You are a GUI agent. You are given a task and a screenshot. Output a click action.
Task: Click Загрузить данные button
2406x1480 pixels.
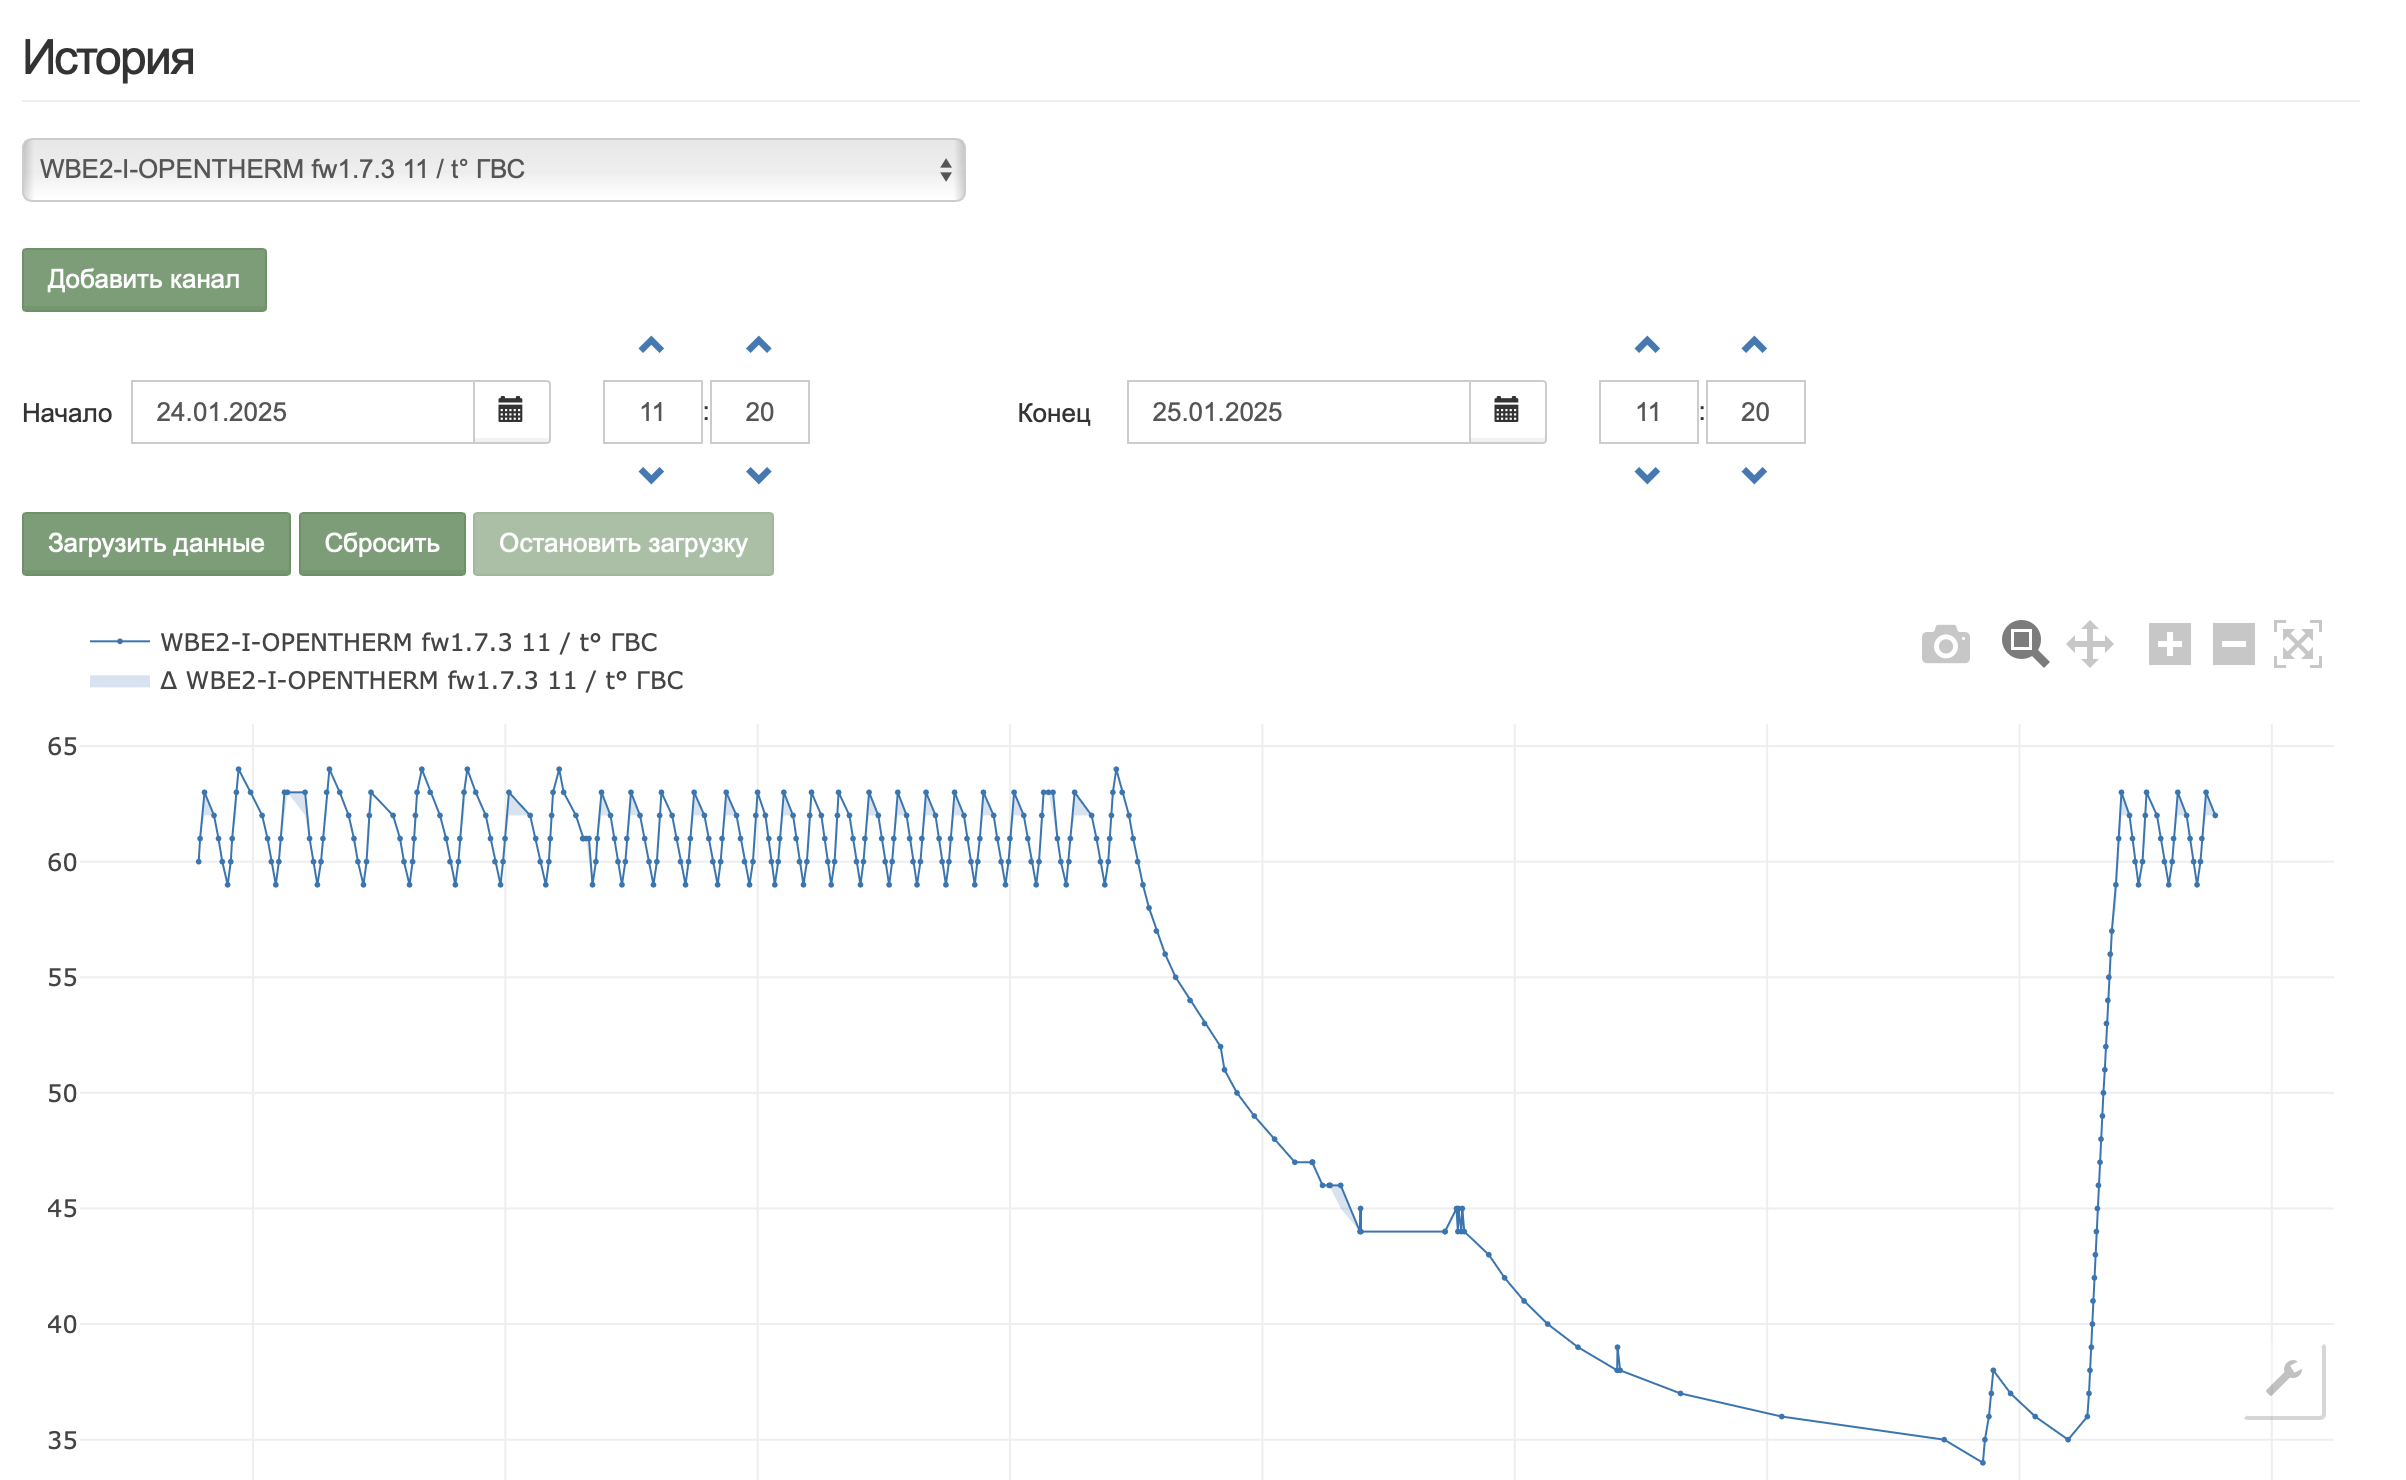click(x=156, y=543)
